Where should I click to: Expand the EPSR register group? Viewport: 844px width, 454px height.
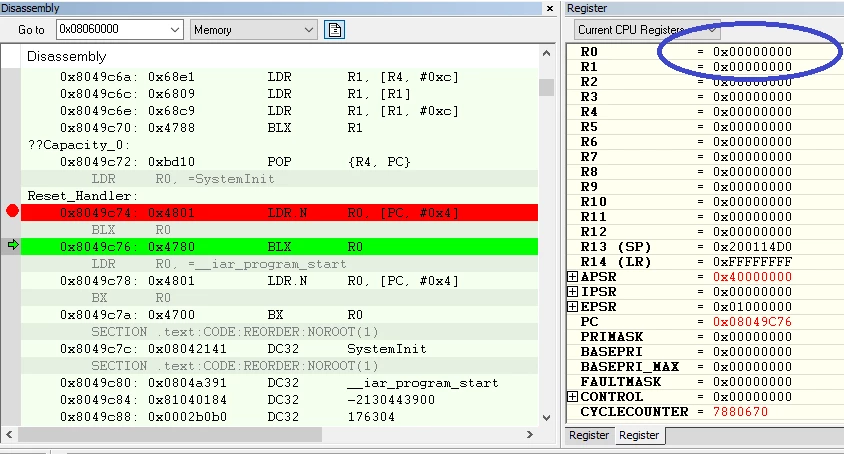[572, 306]
